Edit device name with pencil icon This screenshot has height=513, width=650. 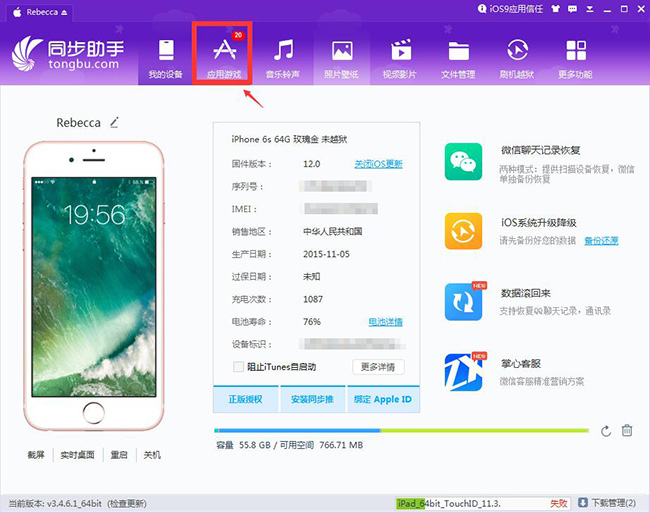coord(114,122)
